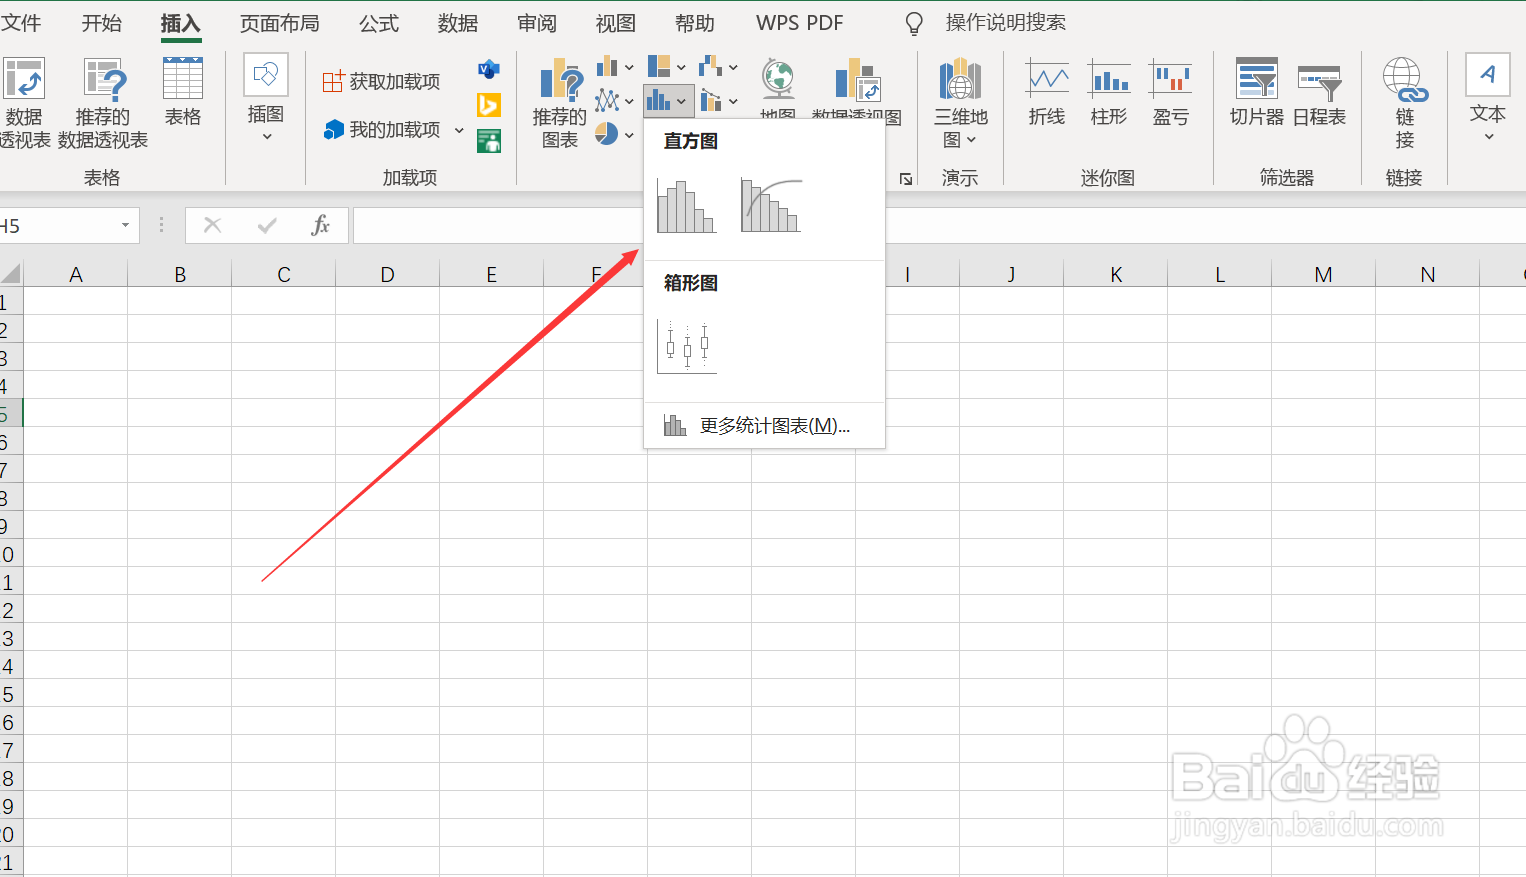Click the 数据透视图 (PivotChart) icon
The image size is (1526, 877).
pos(857,80)
